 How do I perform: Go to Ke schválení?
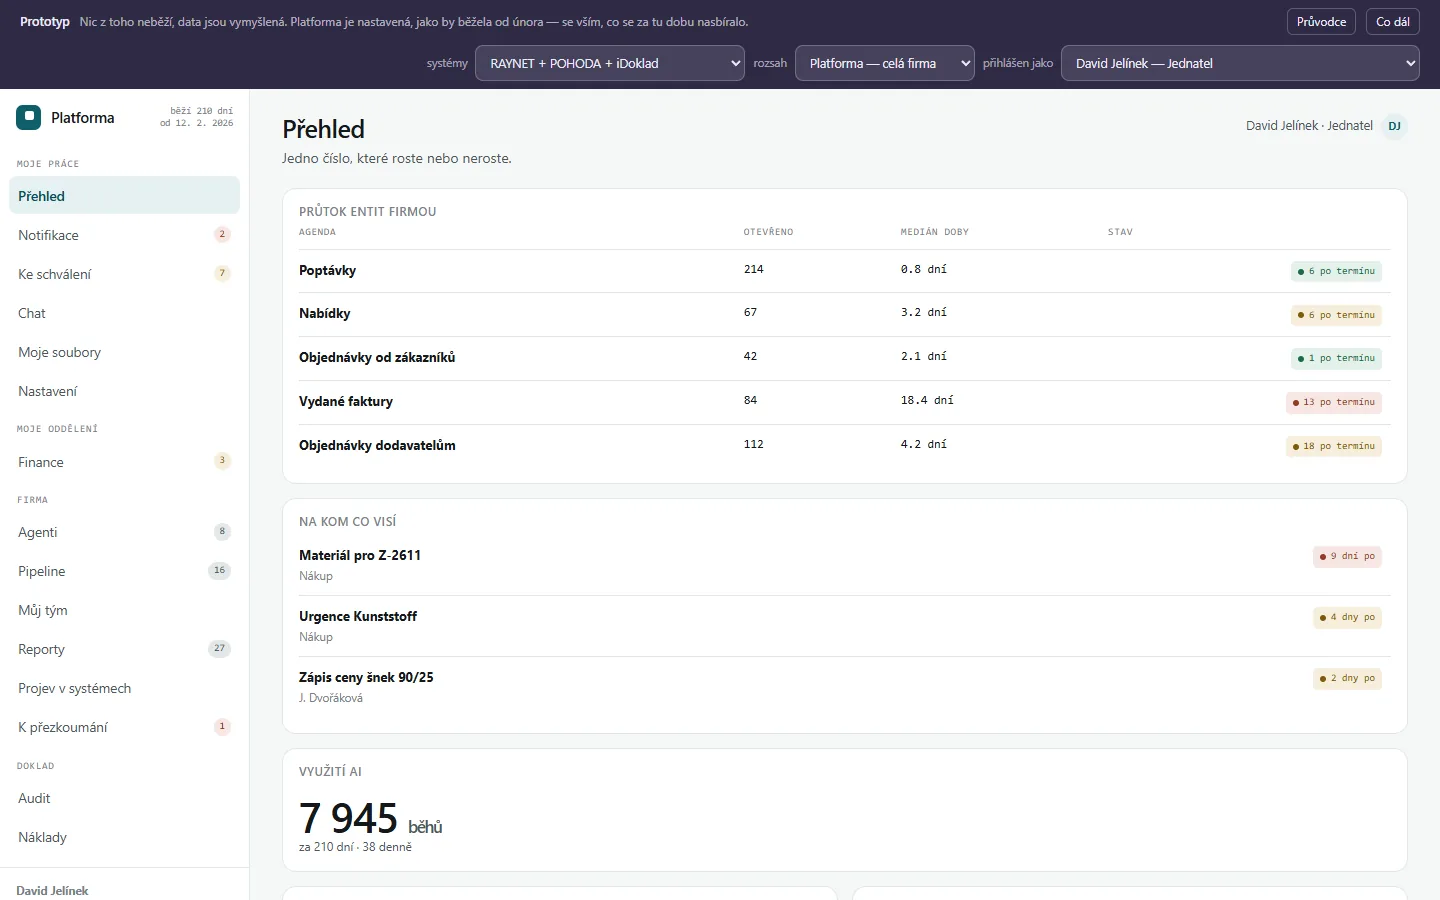[x=124, y=274]
